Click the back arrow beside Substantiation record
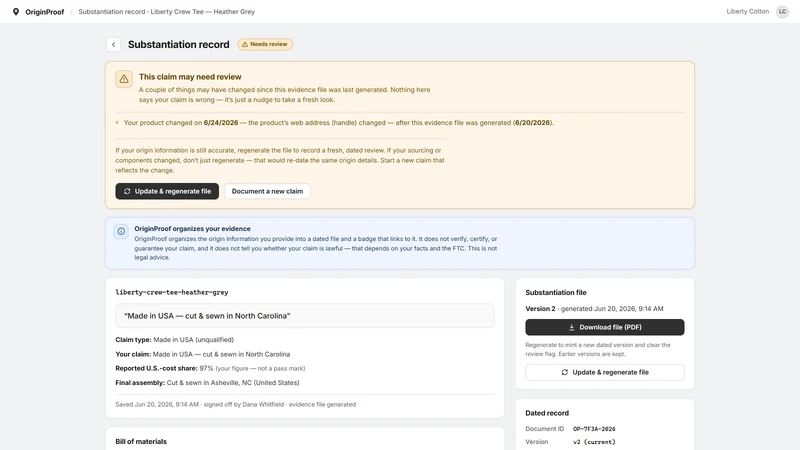This screenshot has height=450, width=800. (x=113, y=44)
